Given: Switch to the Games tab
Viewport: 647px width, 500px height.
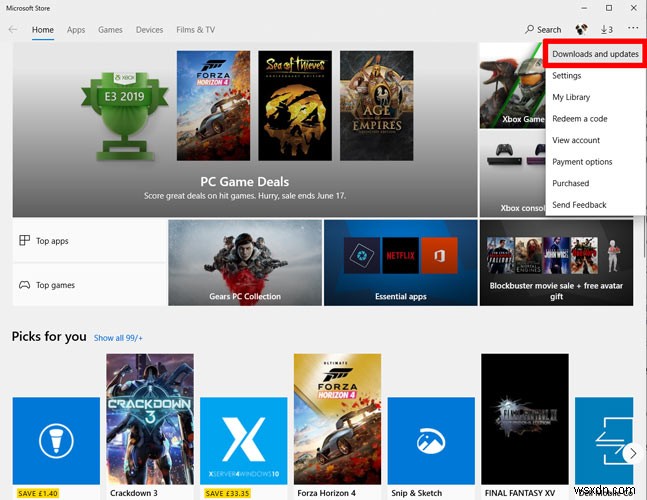Looking at the screenshot, I should coord(110,30).
